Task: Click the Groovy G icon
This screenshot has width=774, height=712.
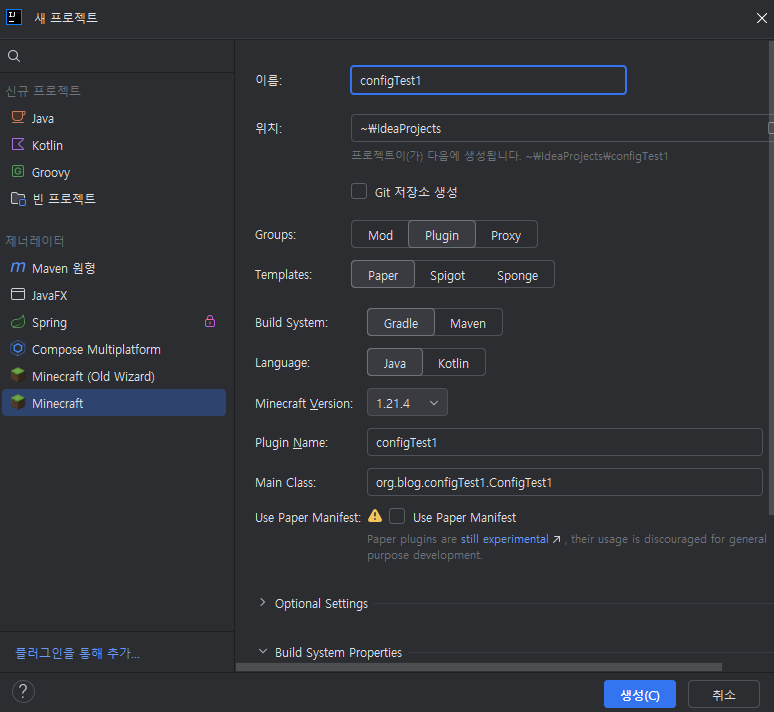Action: coord(18,171)
